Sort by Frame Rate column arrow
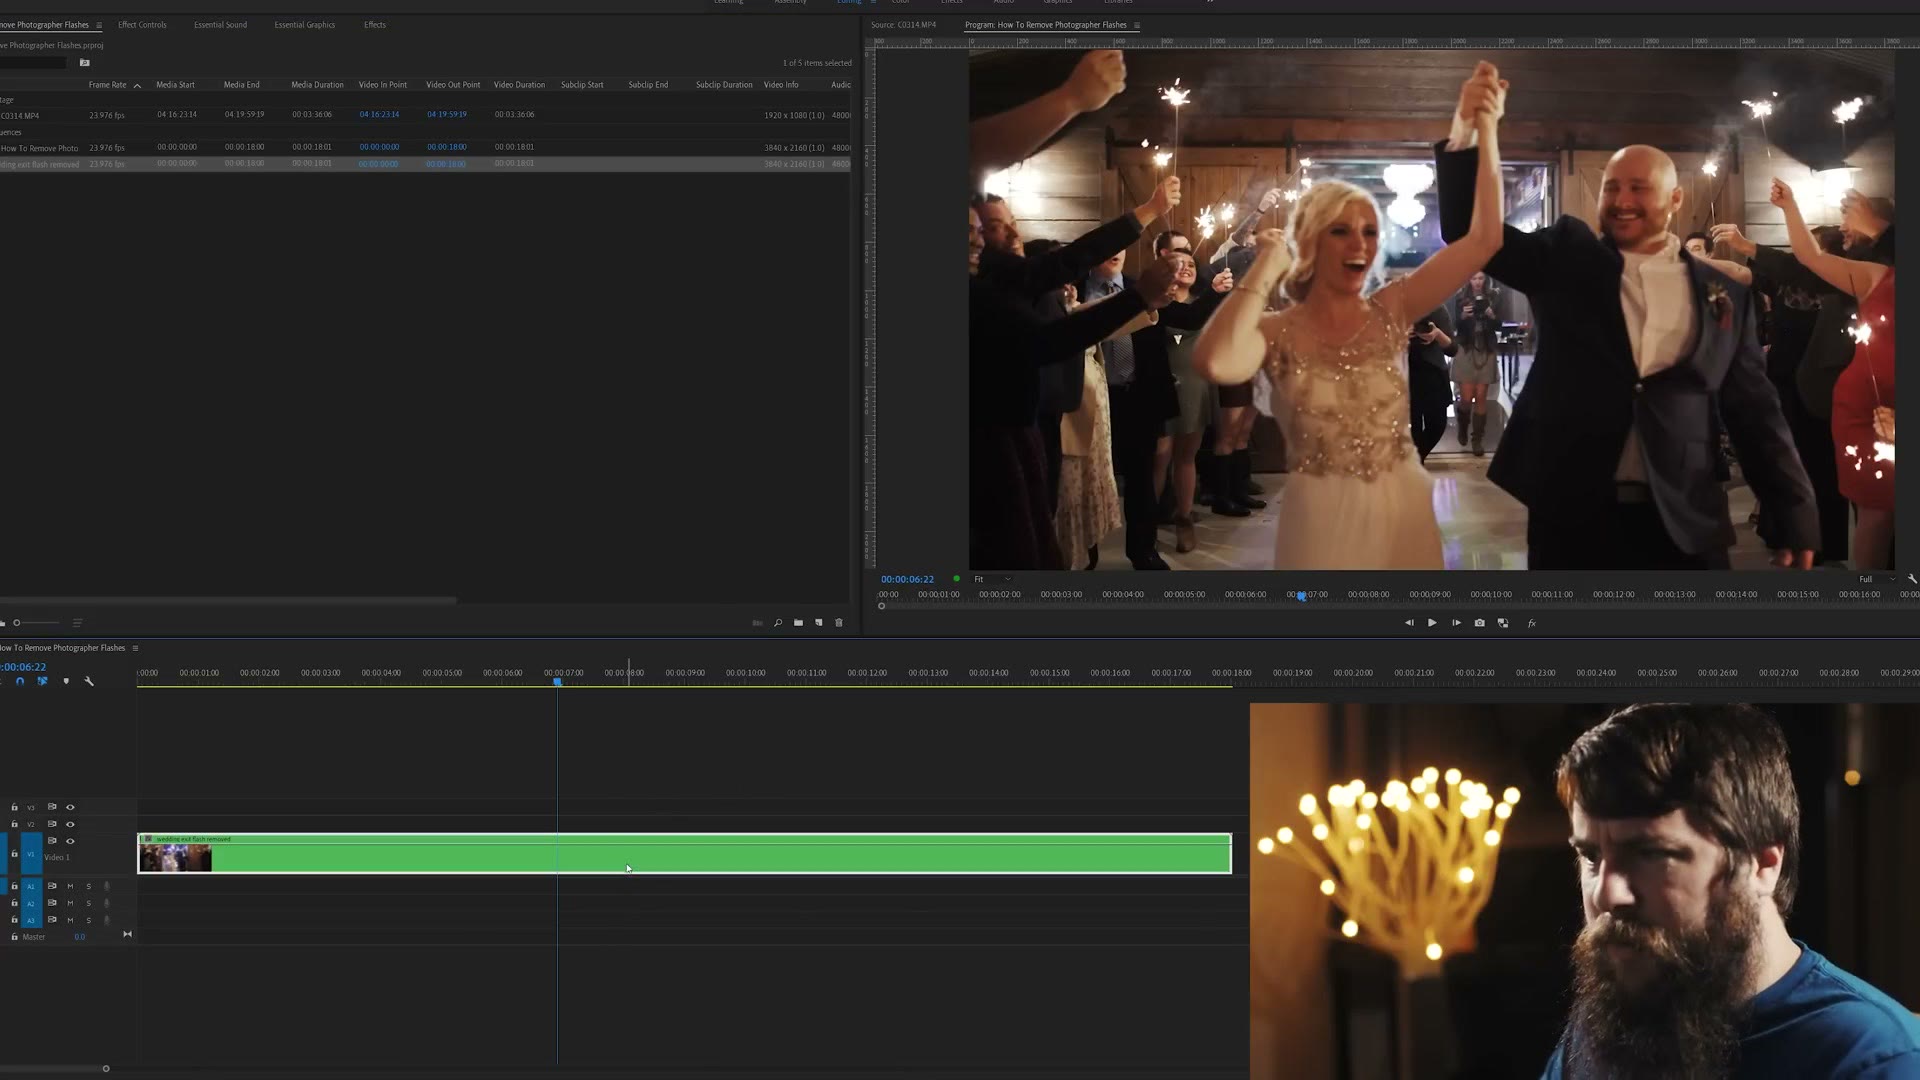This screenshot has width=1920, height=1080. pyautogui.click(x=137, y=86)
